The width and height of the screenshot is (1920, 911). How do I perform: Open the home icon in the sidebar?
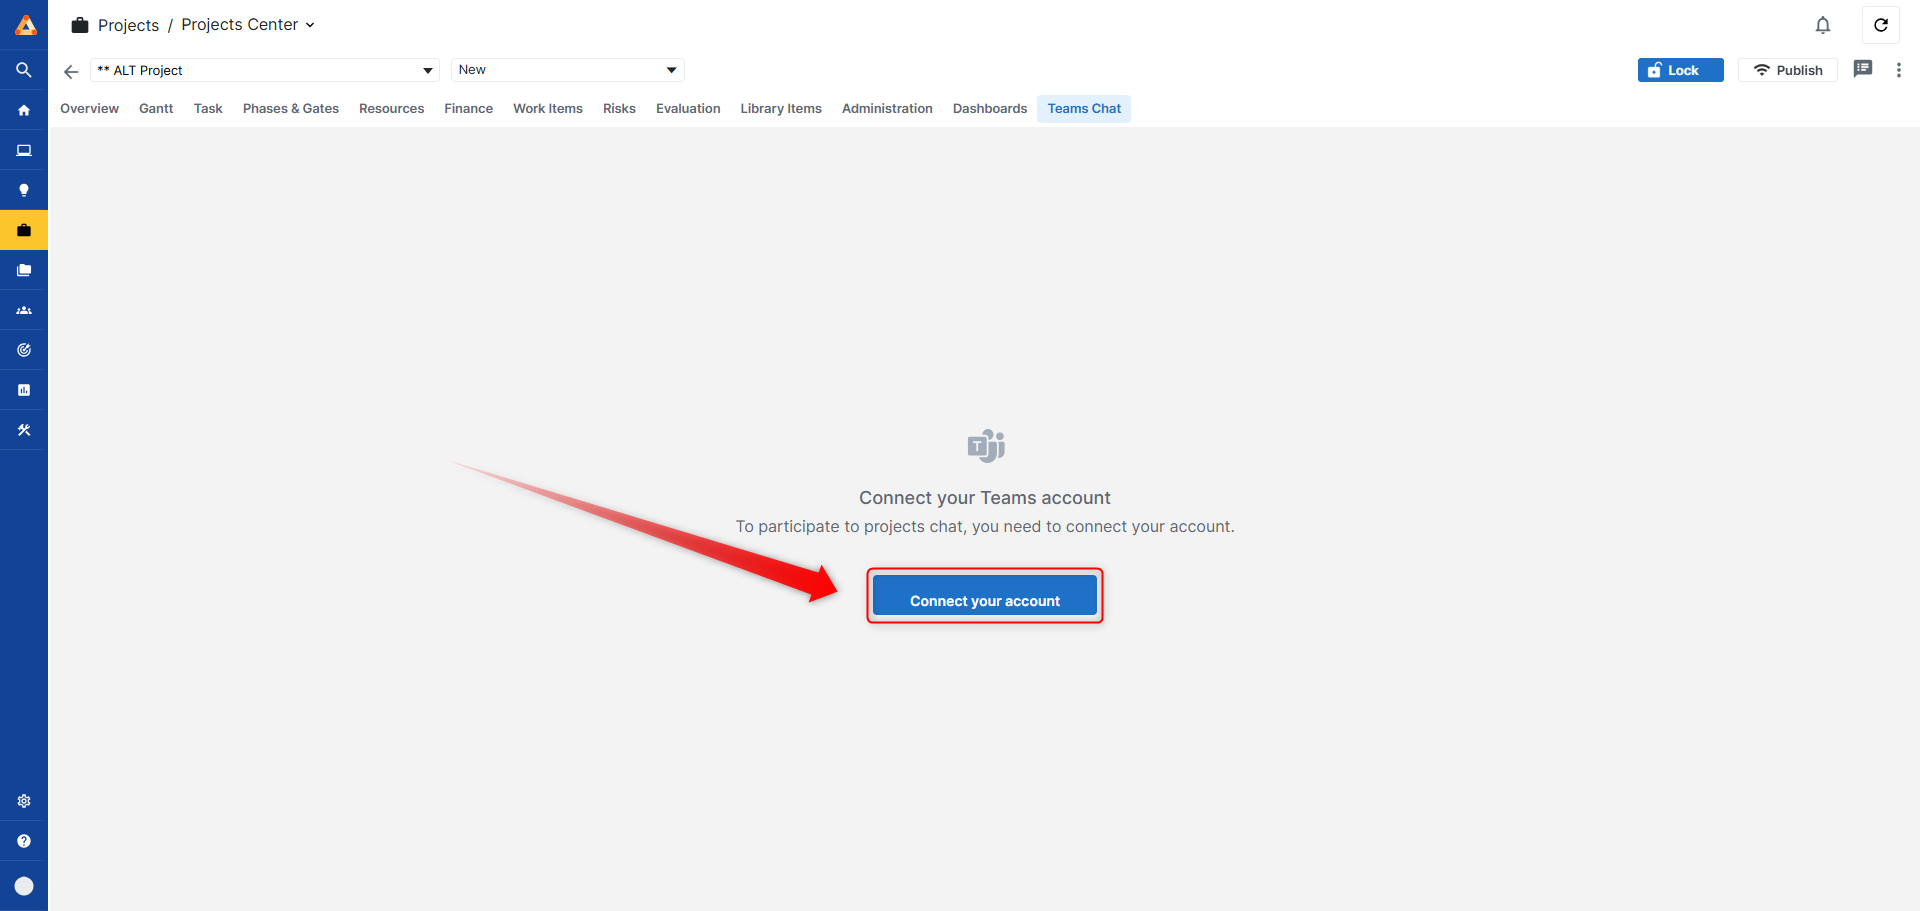(x=24, y=110)
